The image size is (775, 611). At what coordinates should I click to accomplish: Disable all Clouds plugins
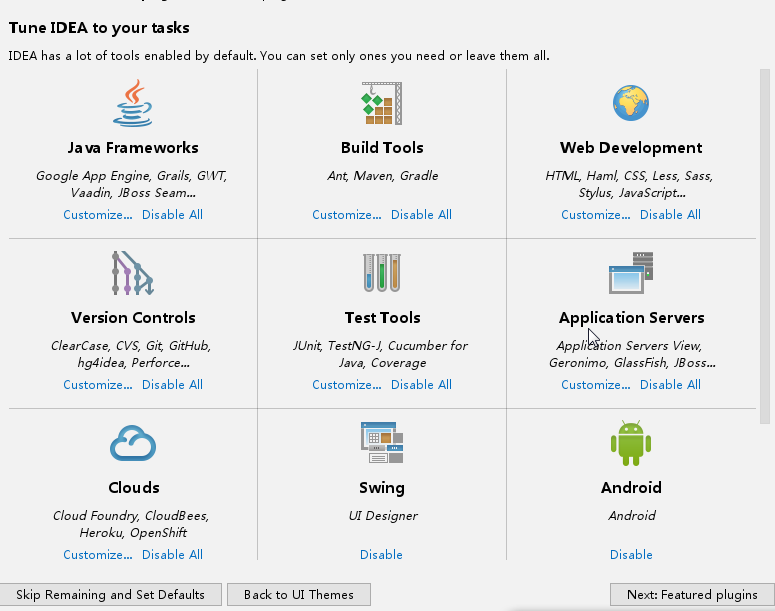point(172,555)
